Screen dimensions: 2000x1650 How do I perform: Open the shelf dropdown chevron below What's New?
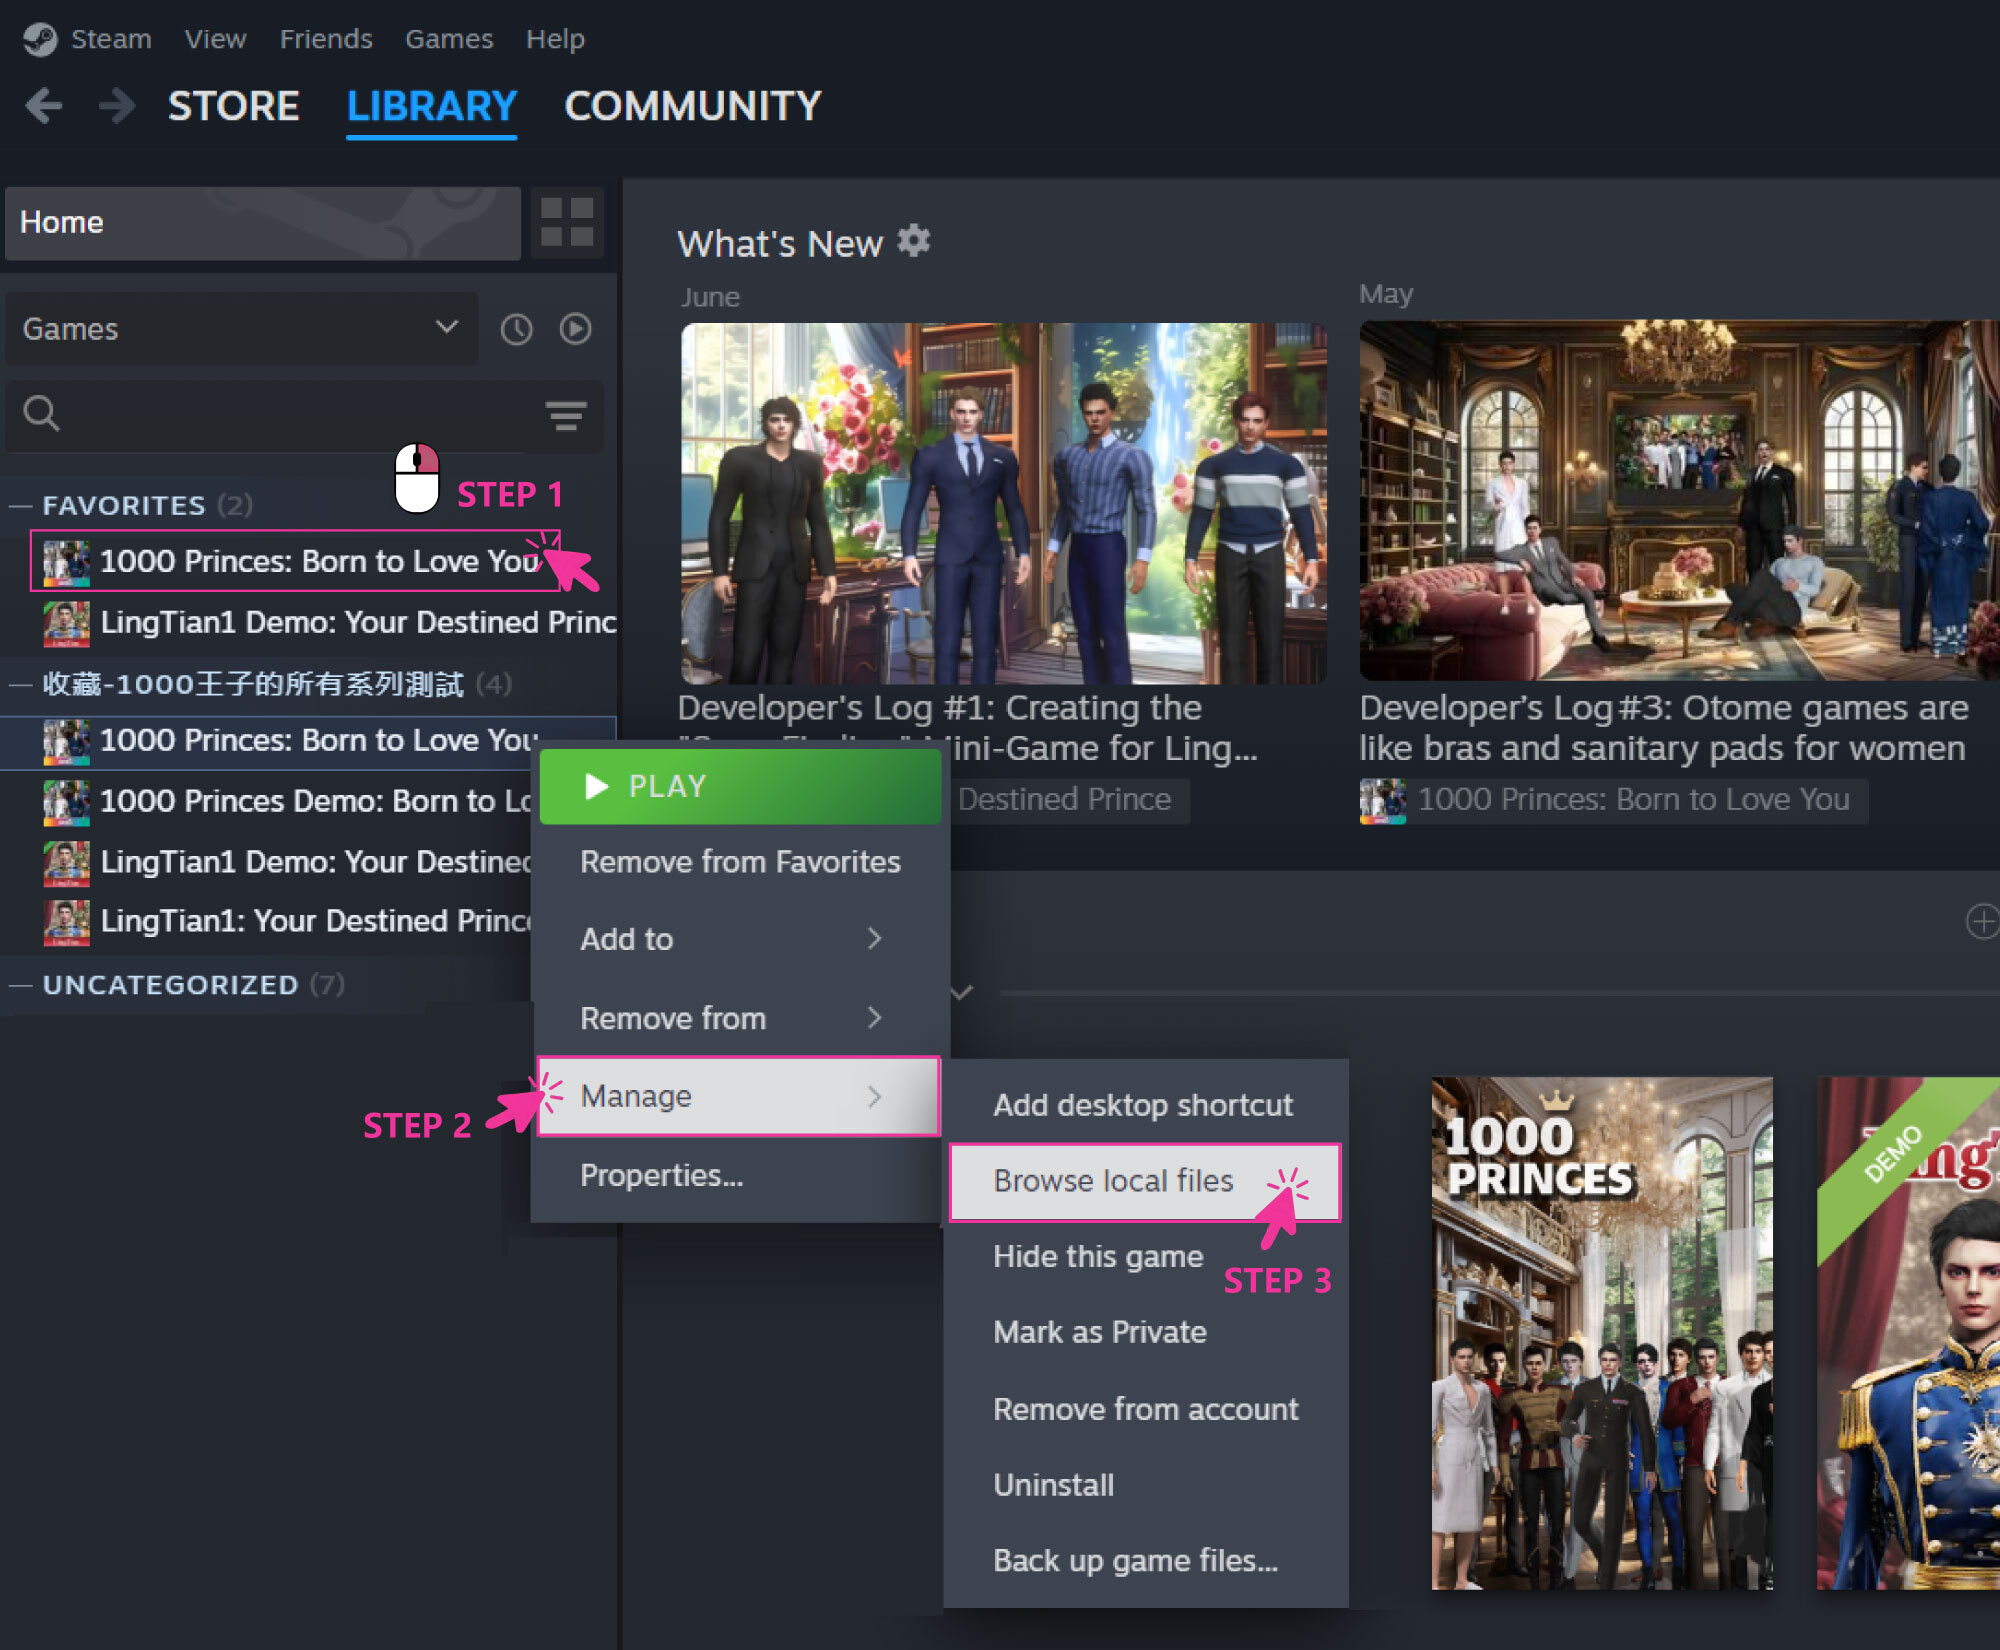(x=962, y=993)
